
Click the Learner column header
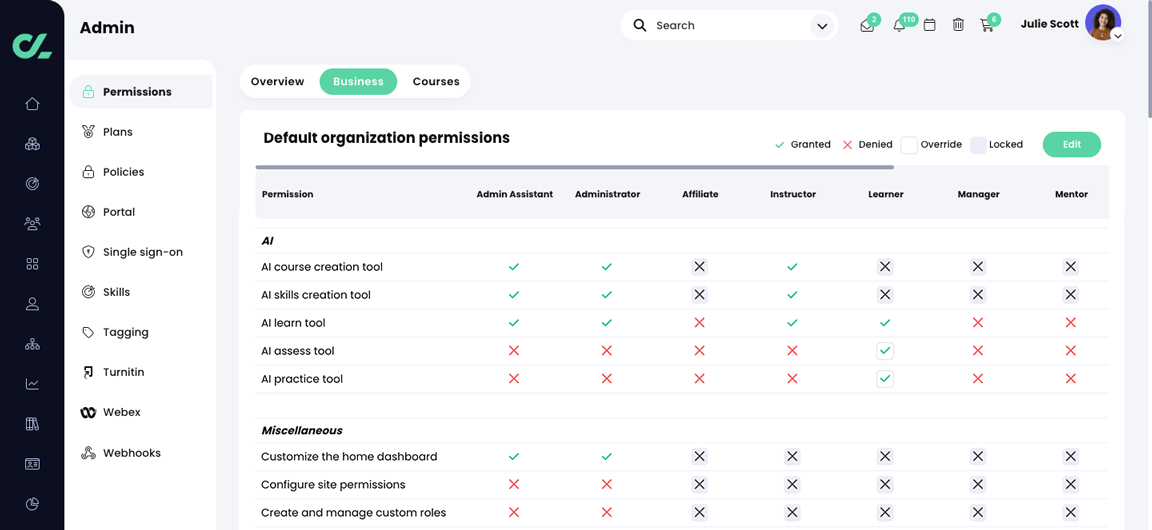click(885, 194)
